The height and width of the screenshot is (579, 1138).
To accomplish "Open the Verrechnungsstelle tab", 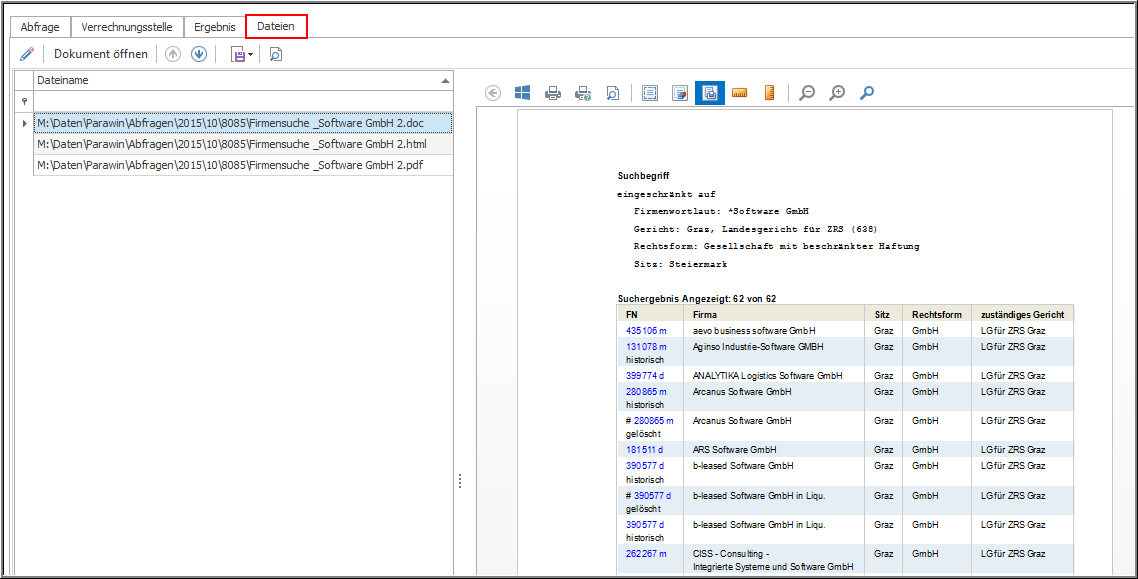I will [x=127, y=27].
